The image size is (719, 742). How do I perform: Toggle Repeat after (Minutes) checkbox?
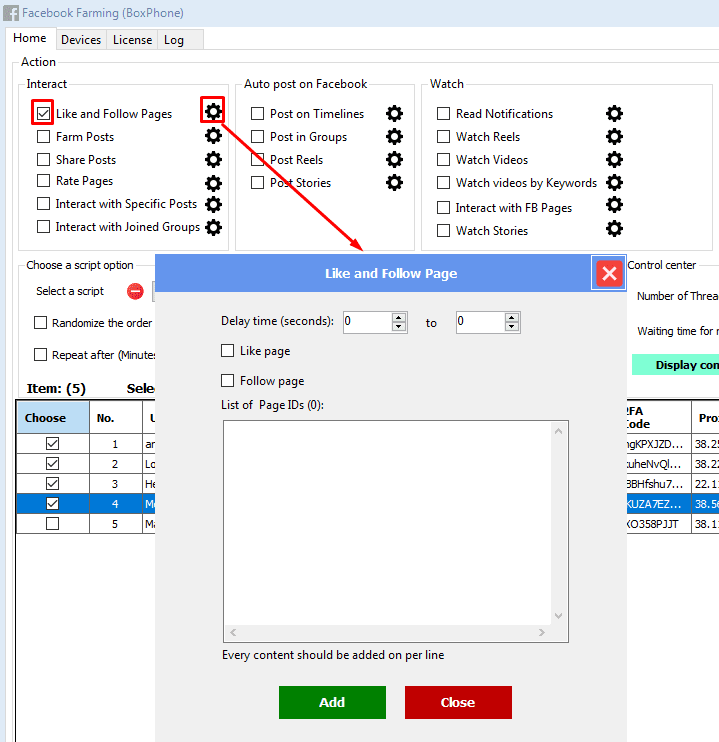[x=40, y=354]
